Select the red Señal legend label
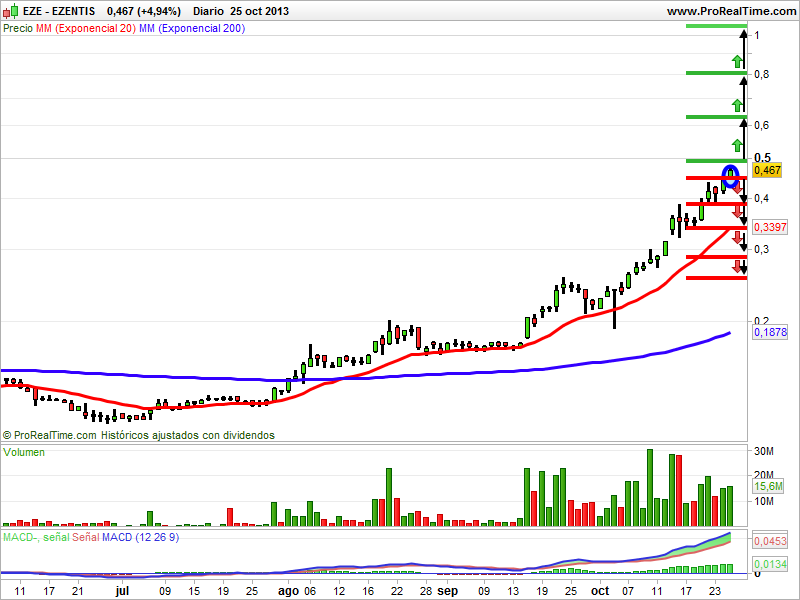The height and width of the screenshot is (600, 800). pyautogui.click(x=86, y=537)
